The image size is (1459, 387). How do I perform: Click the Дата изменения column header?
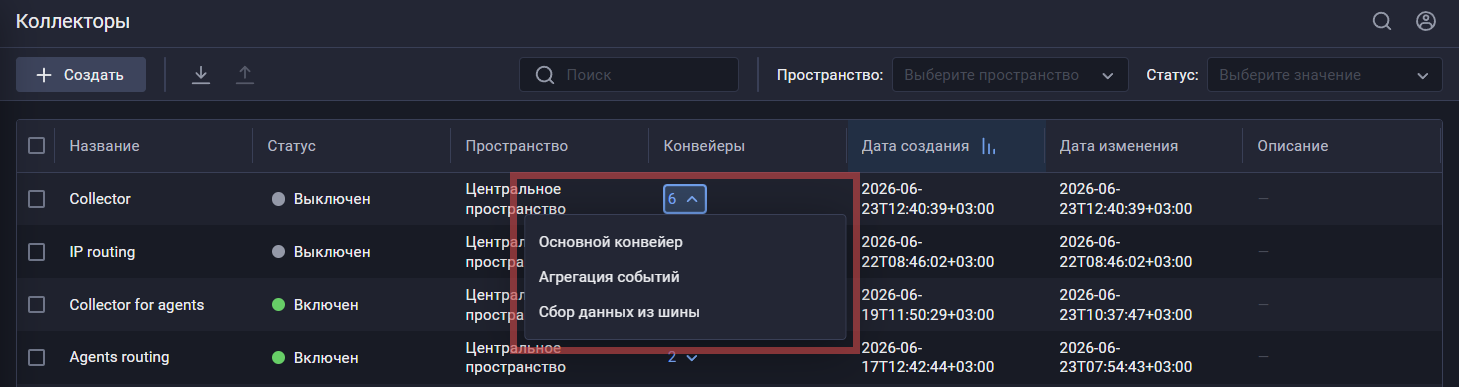pyautogui.click(x=1118, y=146)
